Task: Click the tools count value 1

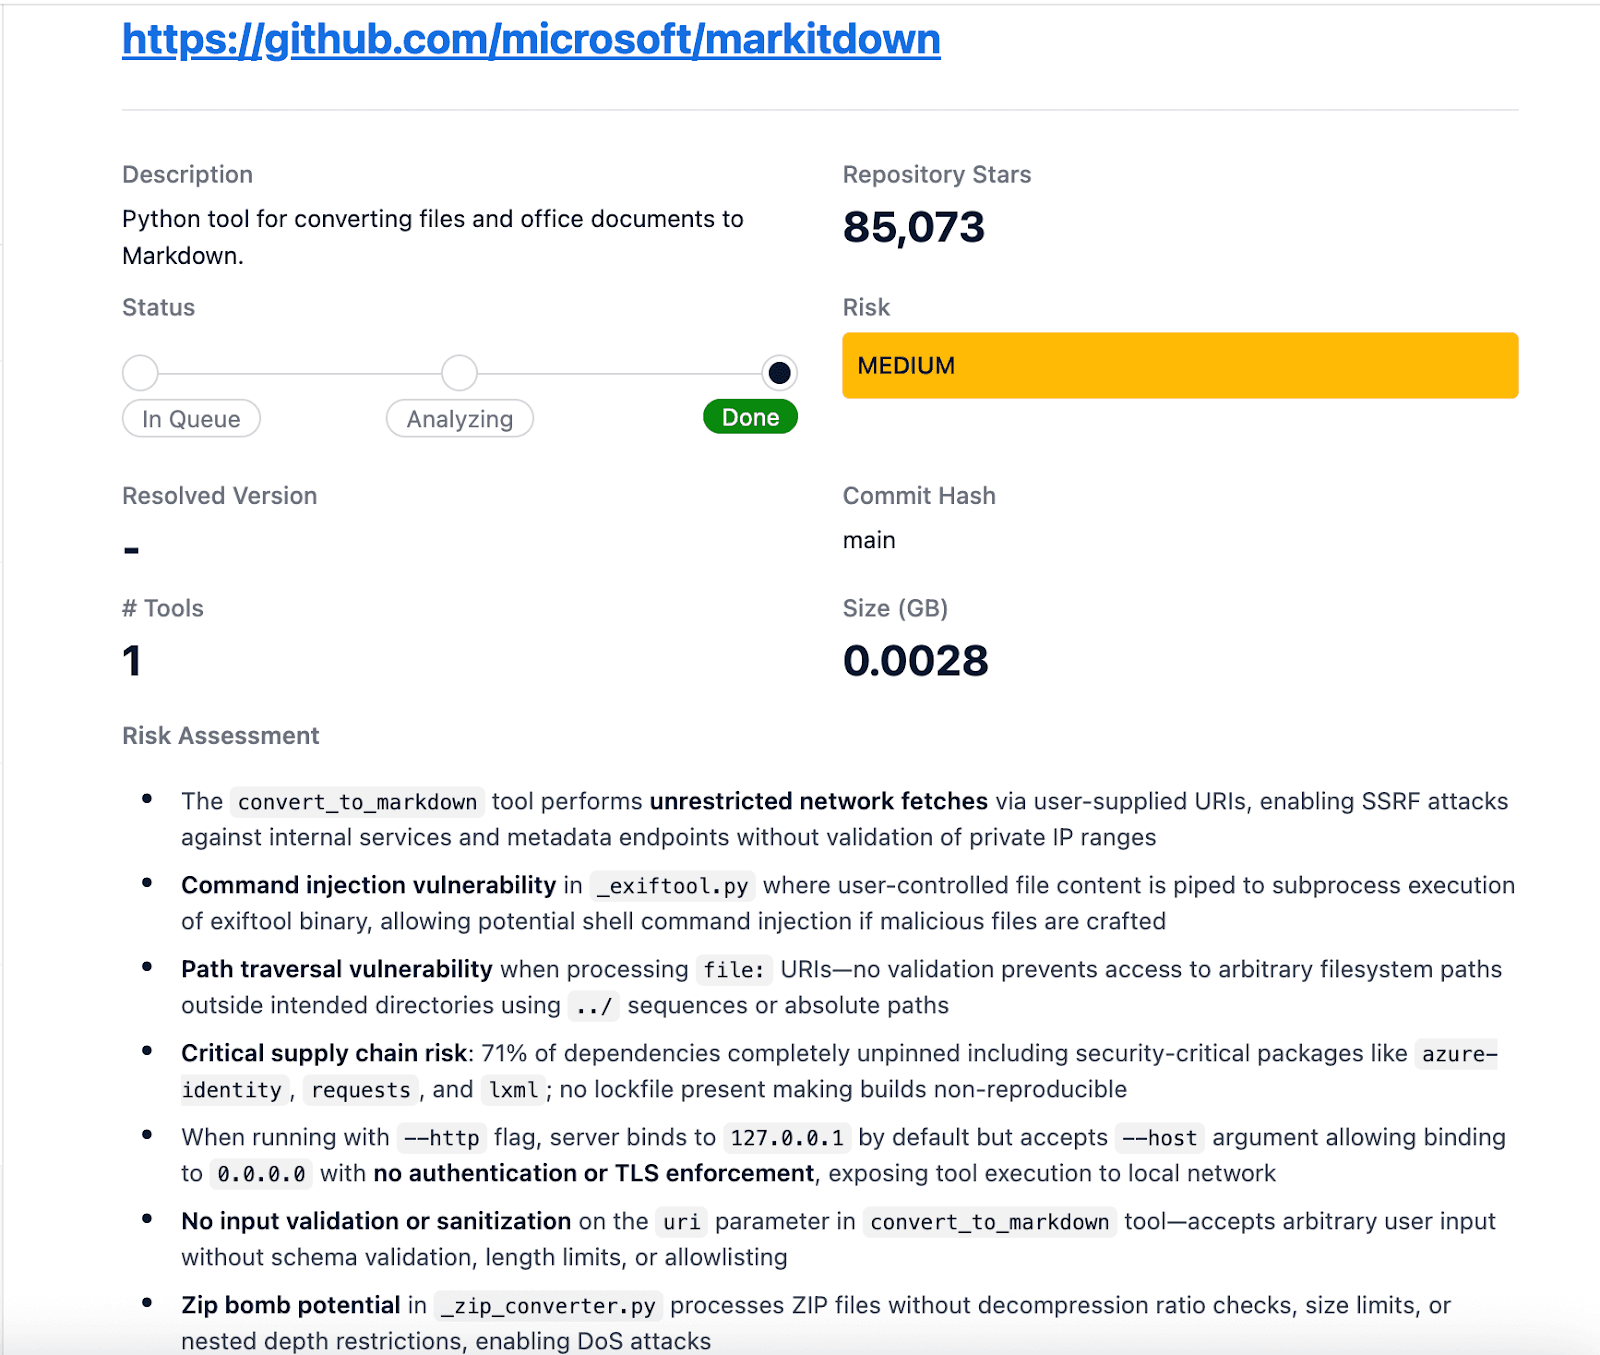Action: tap(132, 661)
